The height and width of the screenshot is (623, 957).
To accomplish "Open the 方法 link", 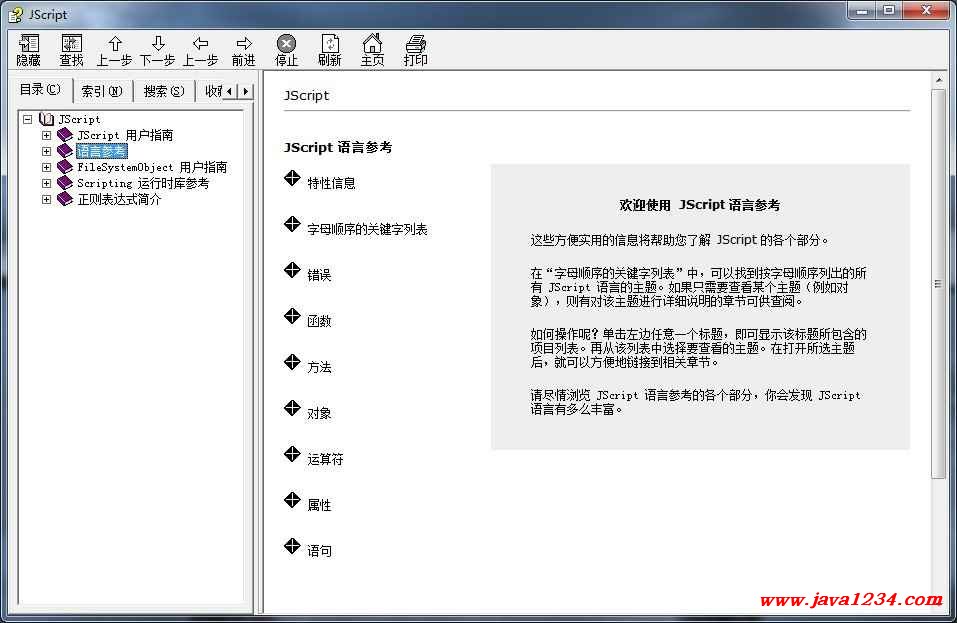I will (319, 367).
